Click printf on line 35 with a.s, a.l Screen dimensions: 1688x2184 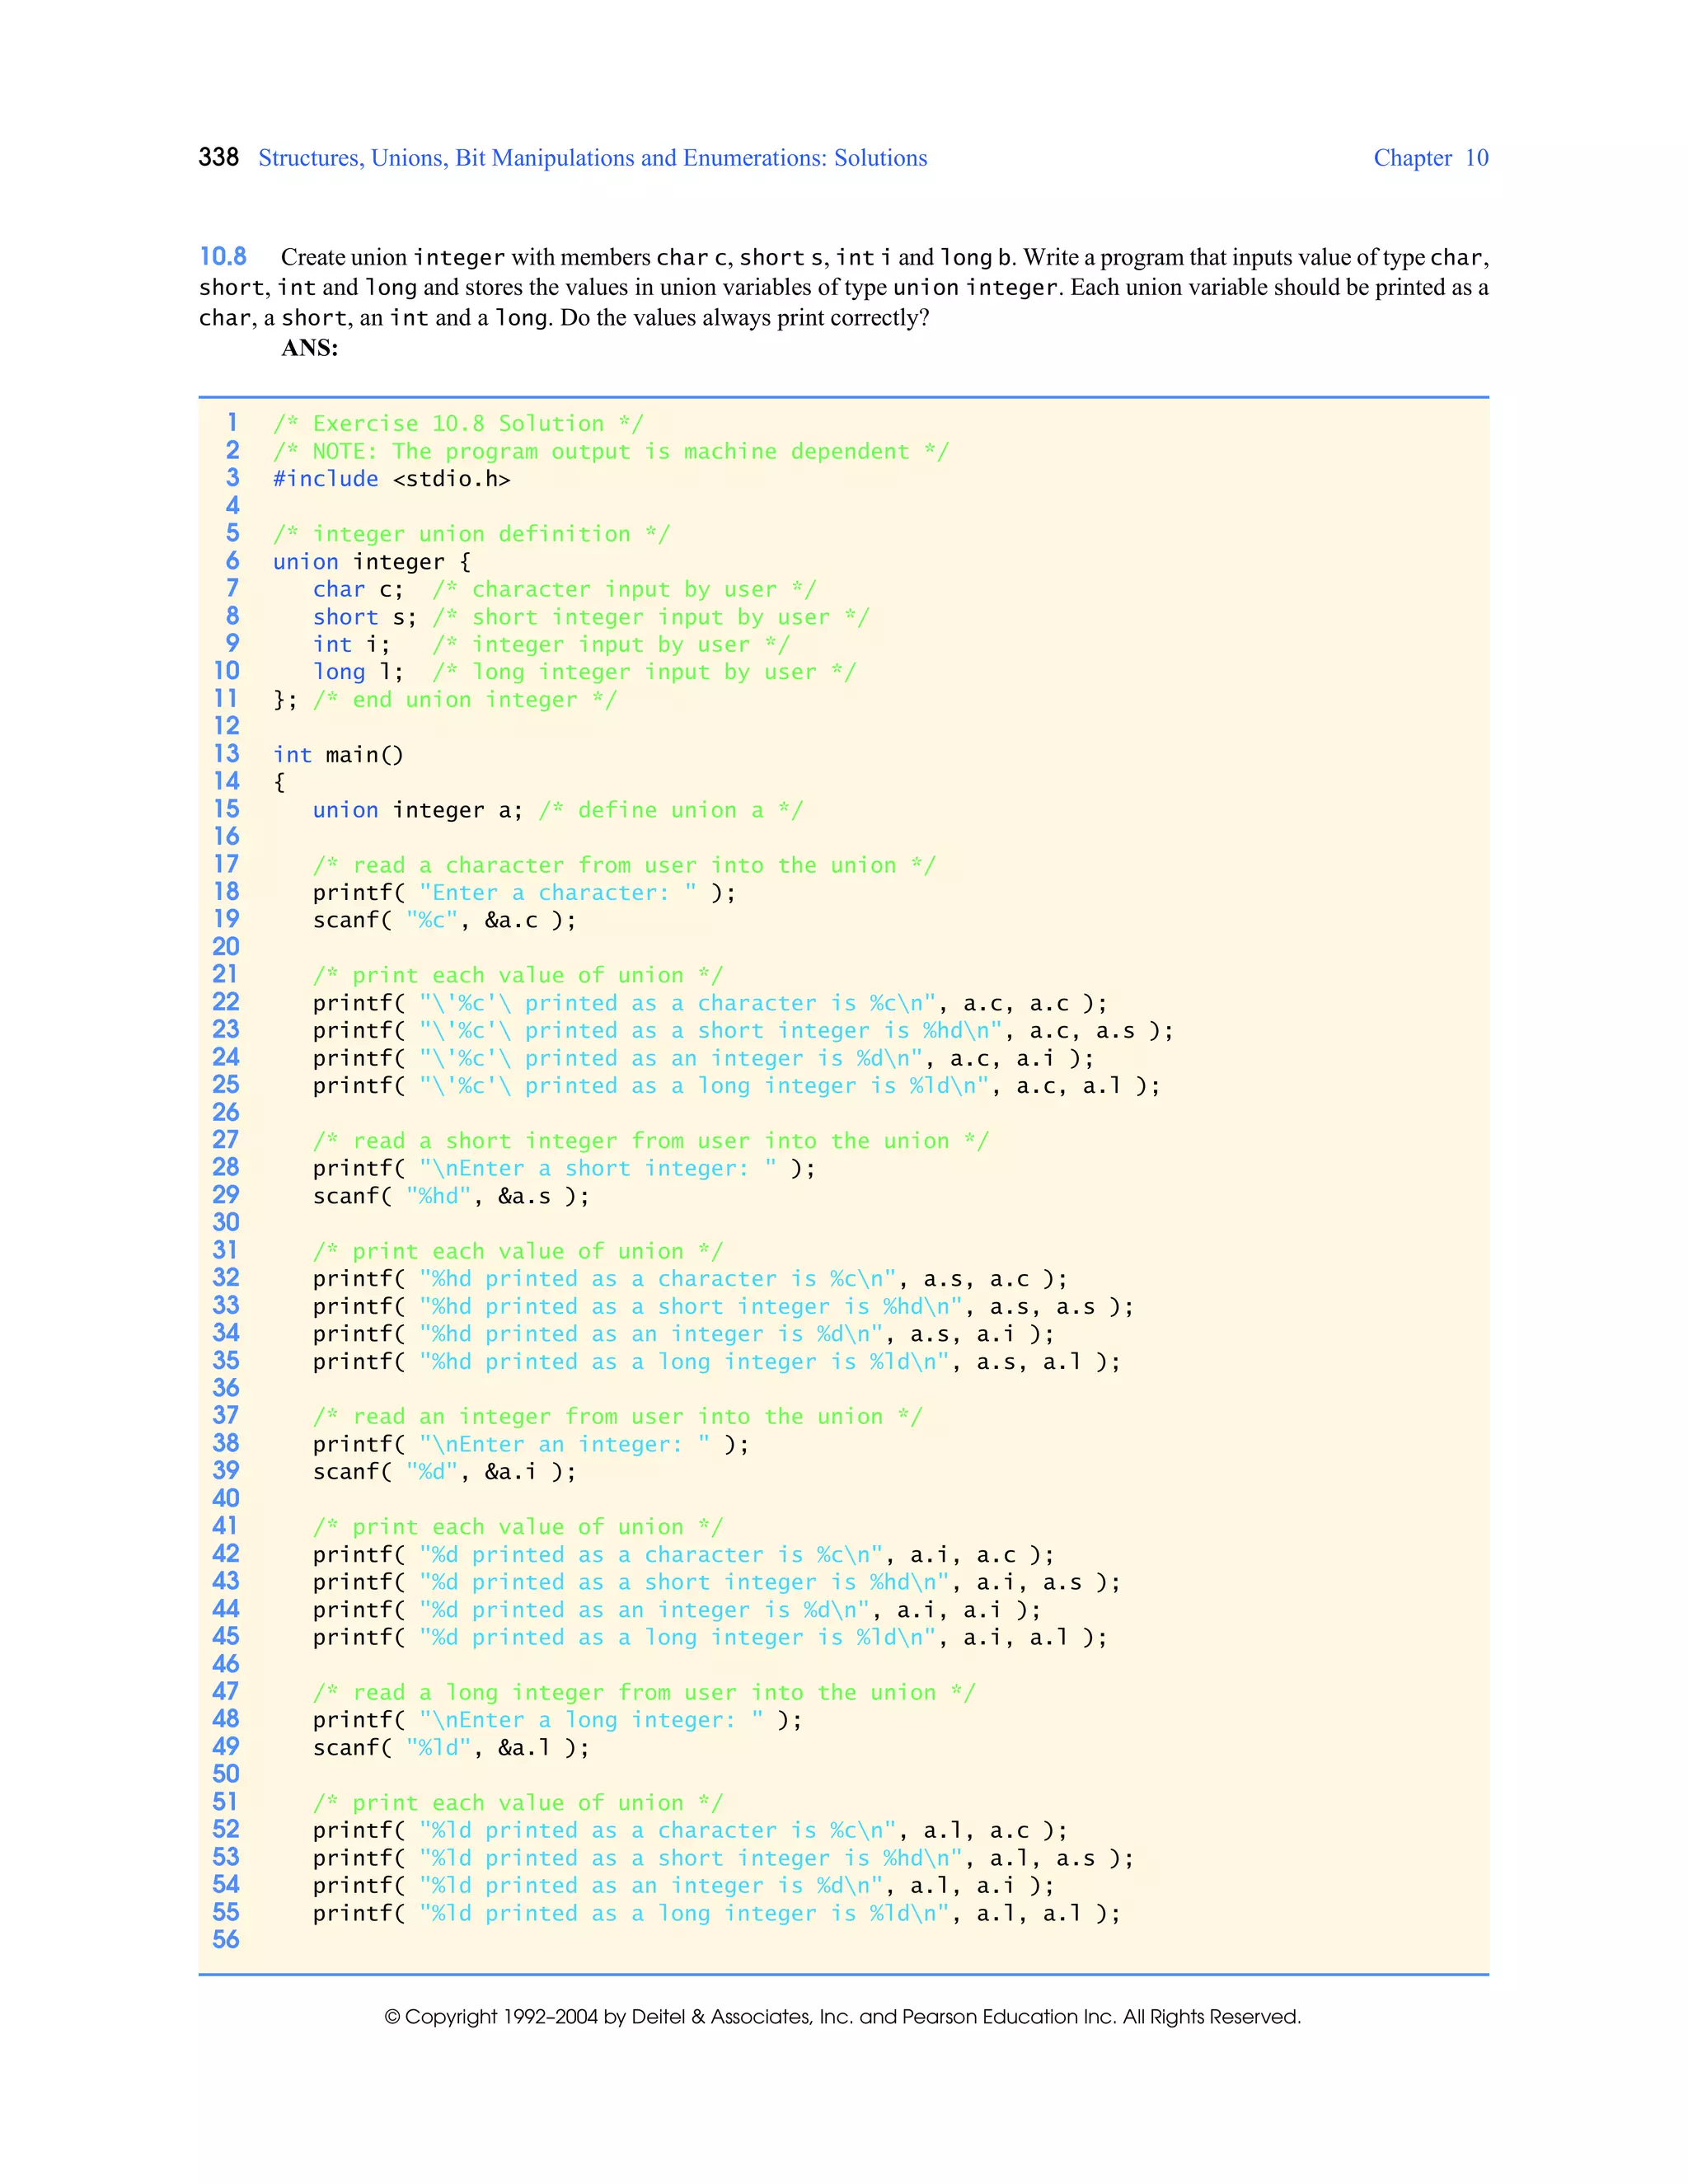point(717,1362)
